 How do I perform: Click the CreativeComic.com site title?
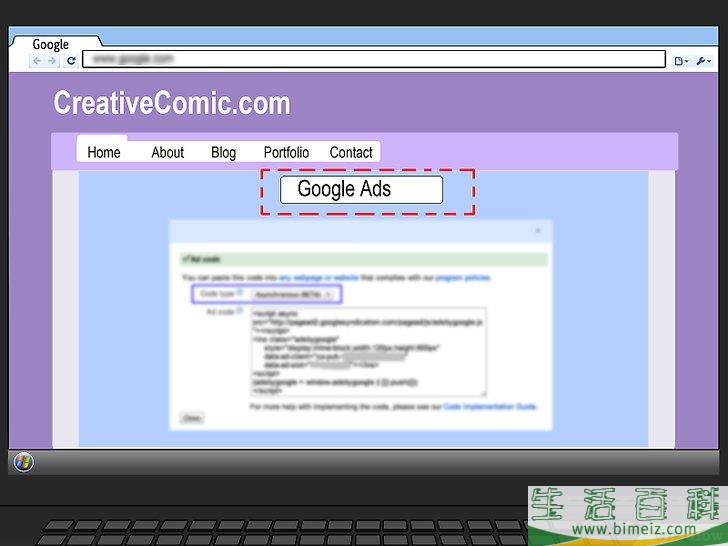click(172, 103)
